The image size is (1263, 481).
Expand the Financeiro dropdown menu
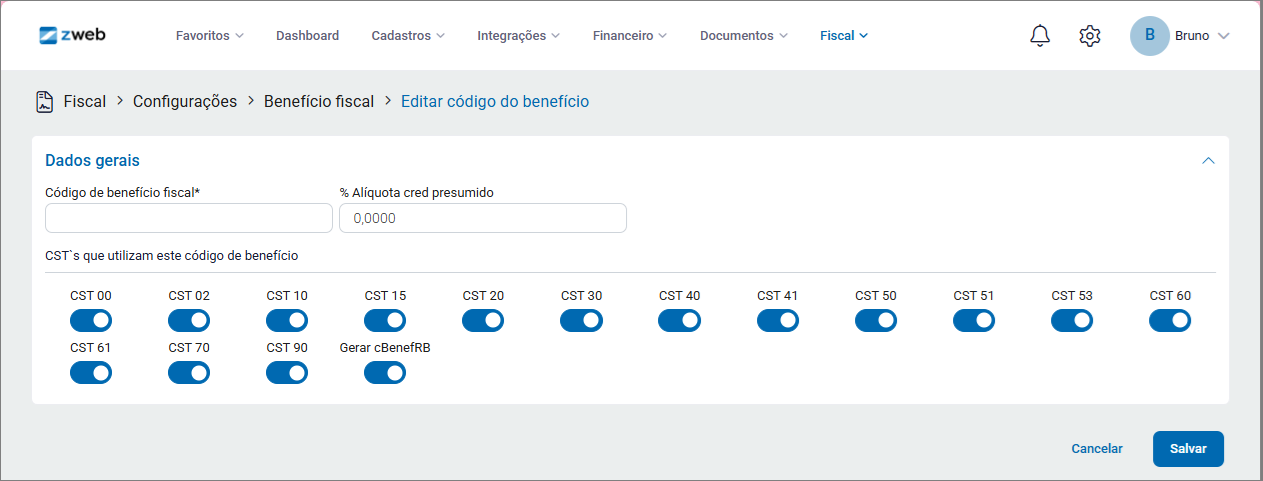click(629, 36)
